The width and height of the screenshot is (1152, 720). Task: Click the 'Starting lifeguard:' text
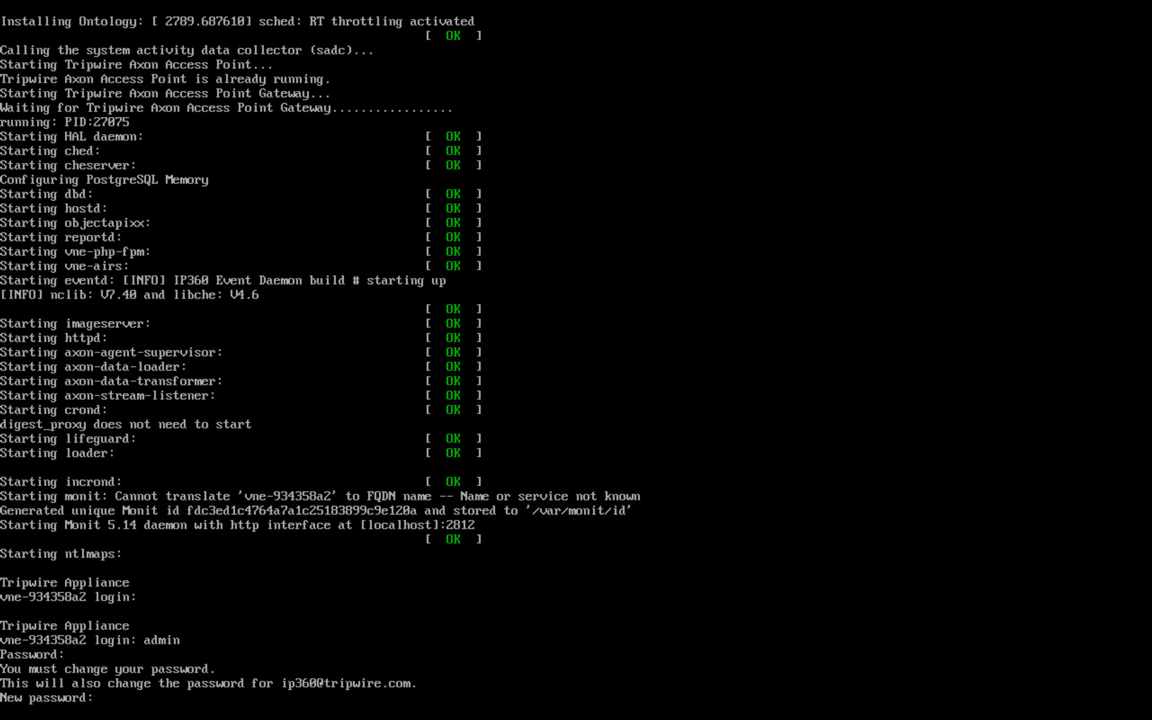coord(68,439)
